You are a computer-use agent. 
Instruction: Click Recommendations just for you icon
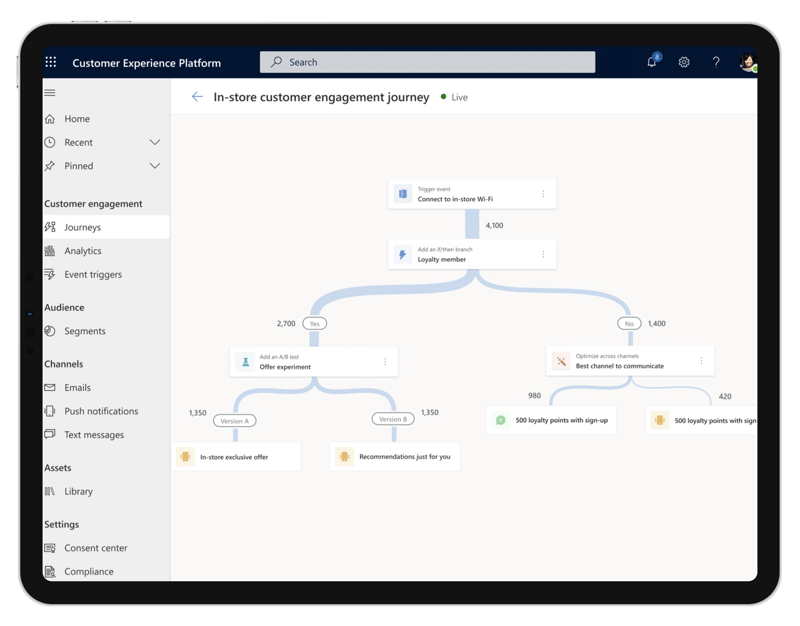344,457
